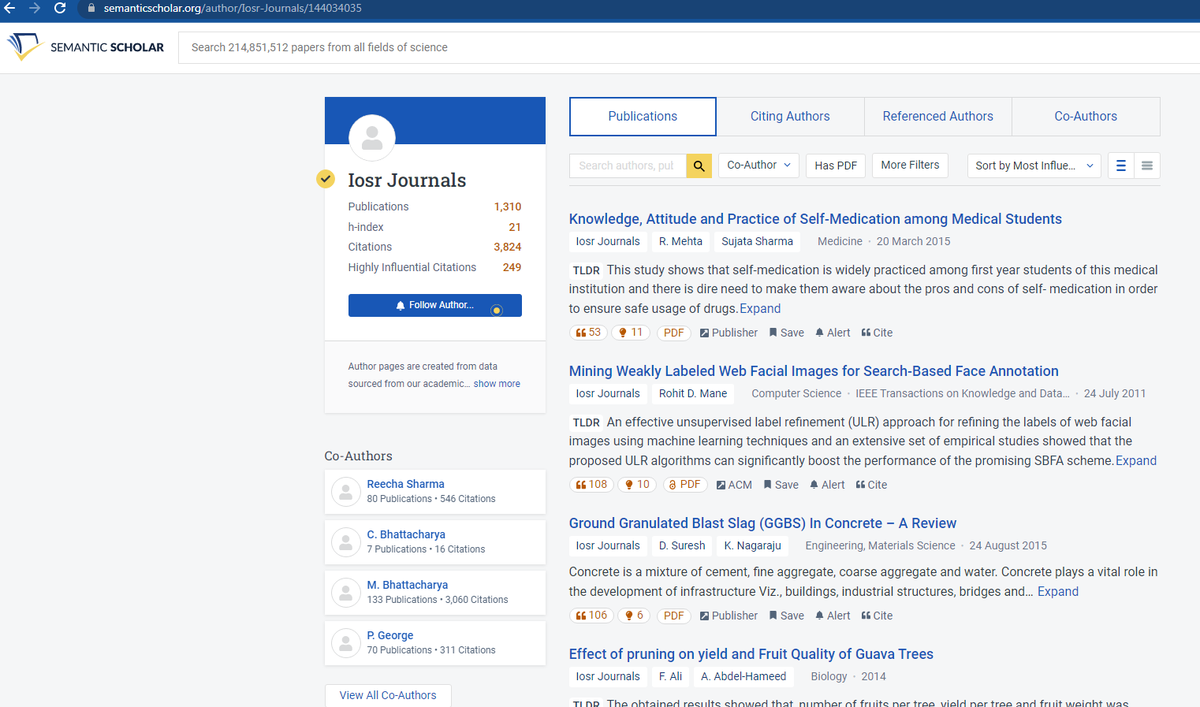Switch to the Co-Authors tab

[1086, 116]
